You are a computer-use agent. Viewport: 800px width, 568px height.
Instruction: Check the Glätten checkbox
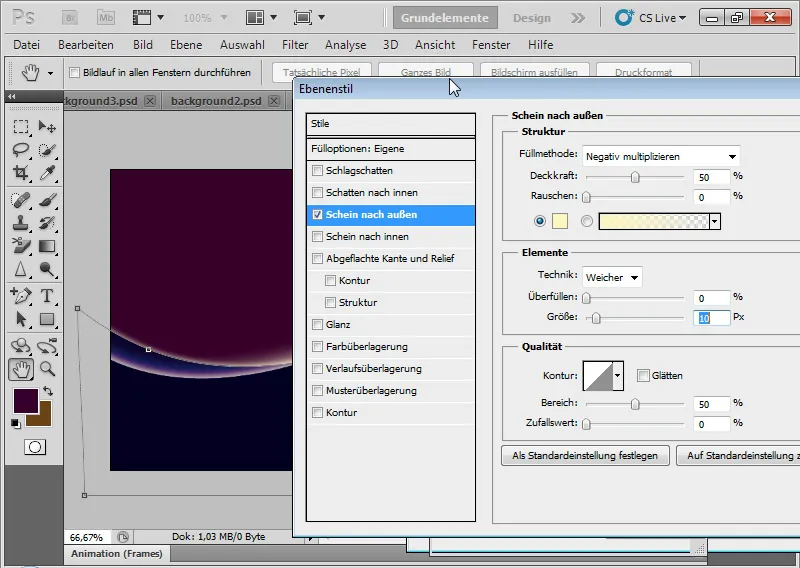(x=643, y=376)
